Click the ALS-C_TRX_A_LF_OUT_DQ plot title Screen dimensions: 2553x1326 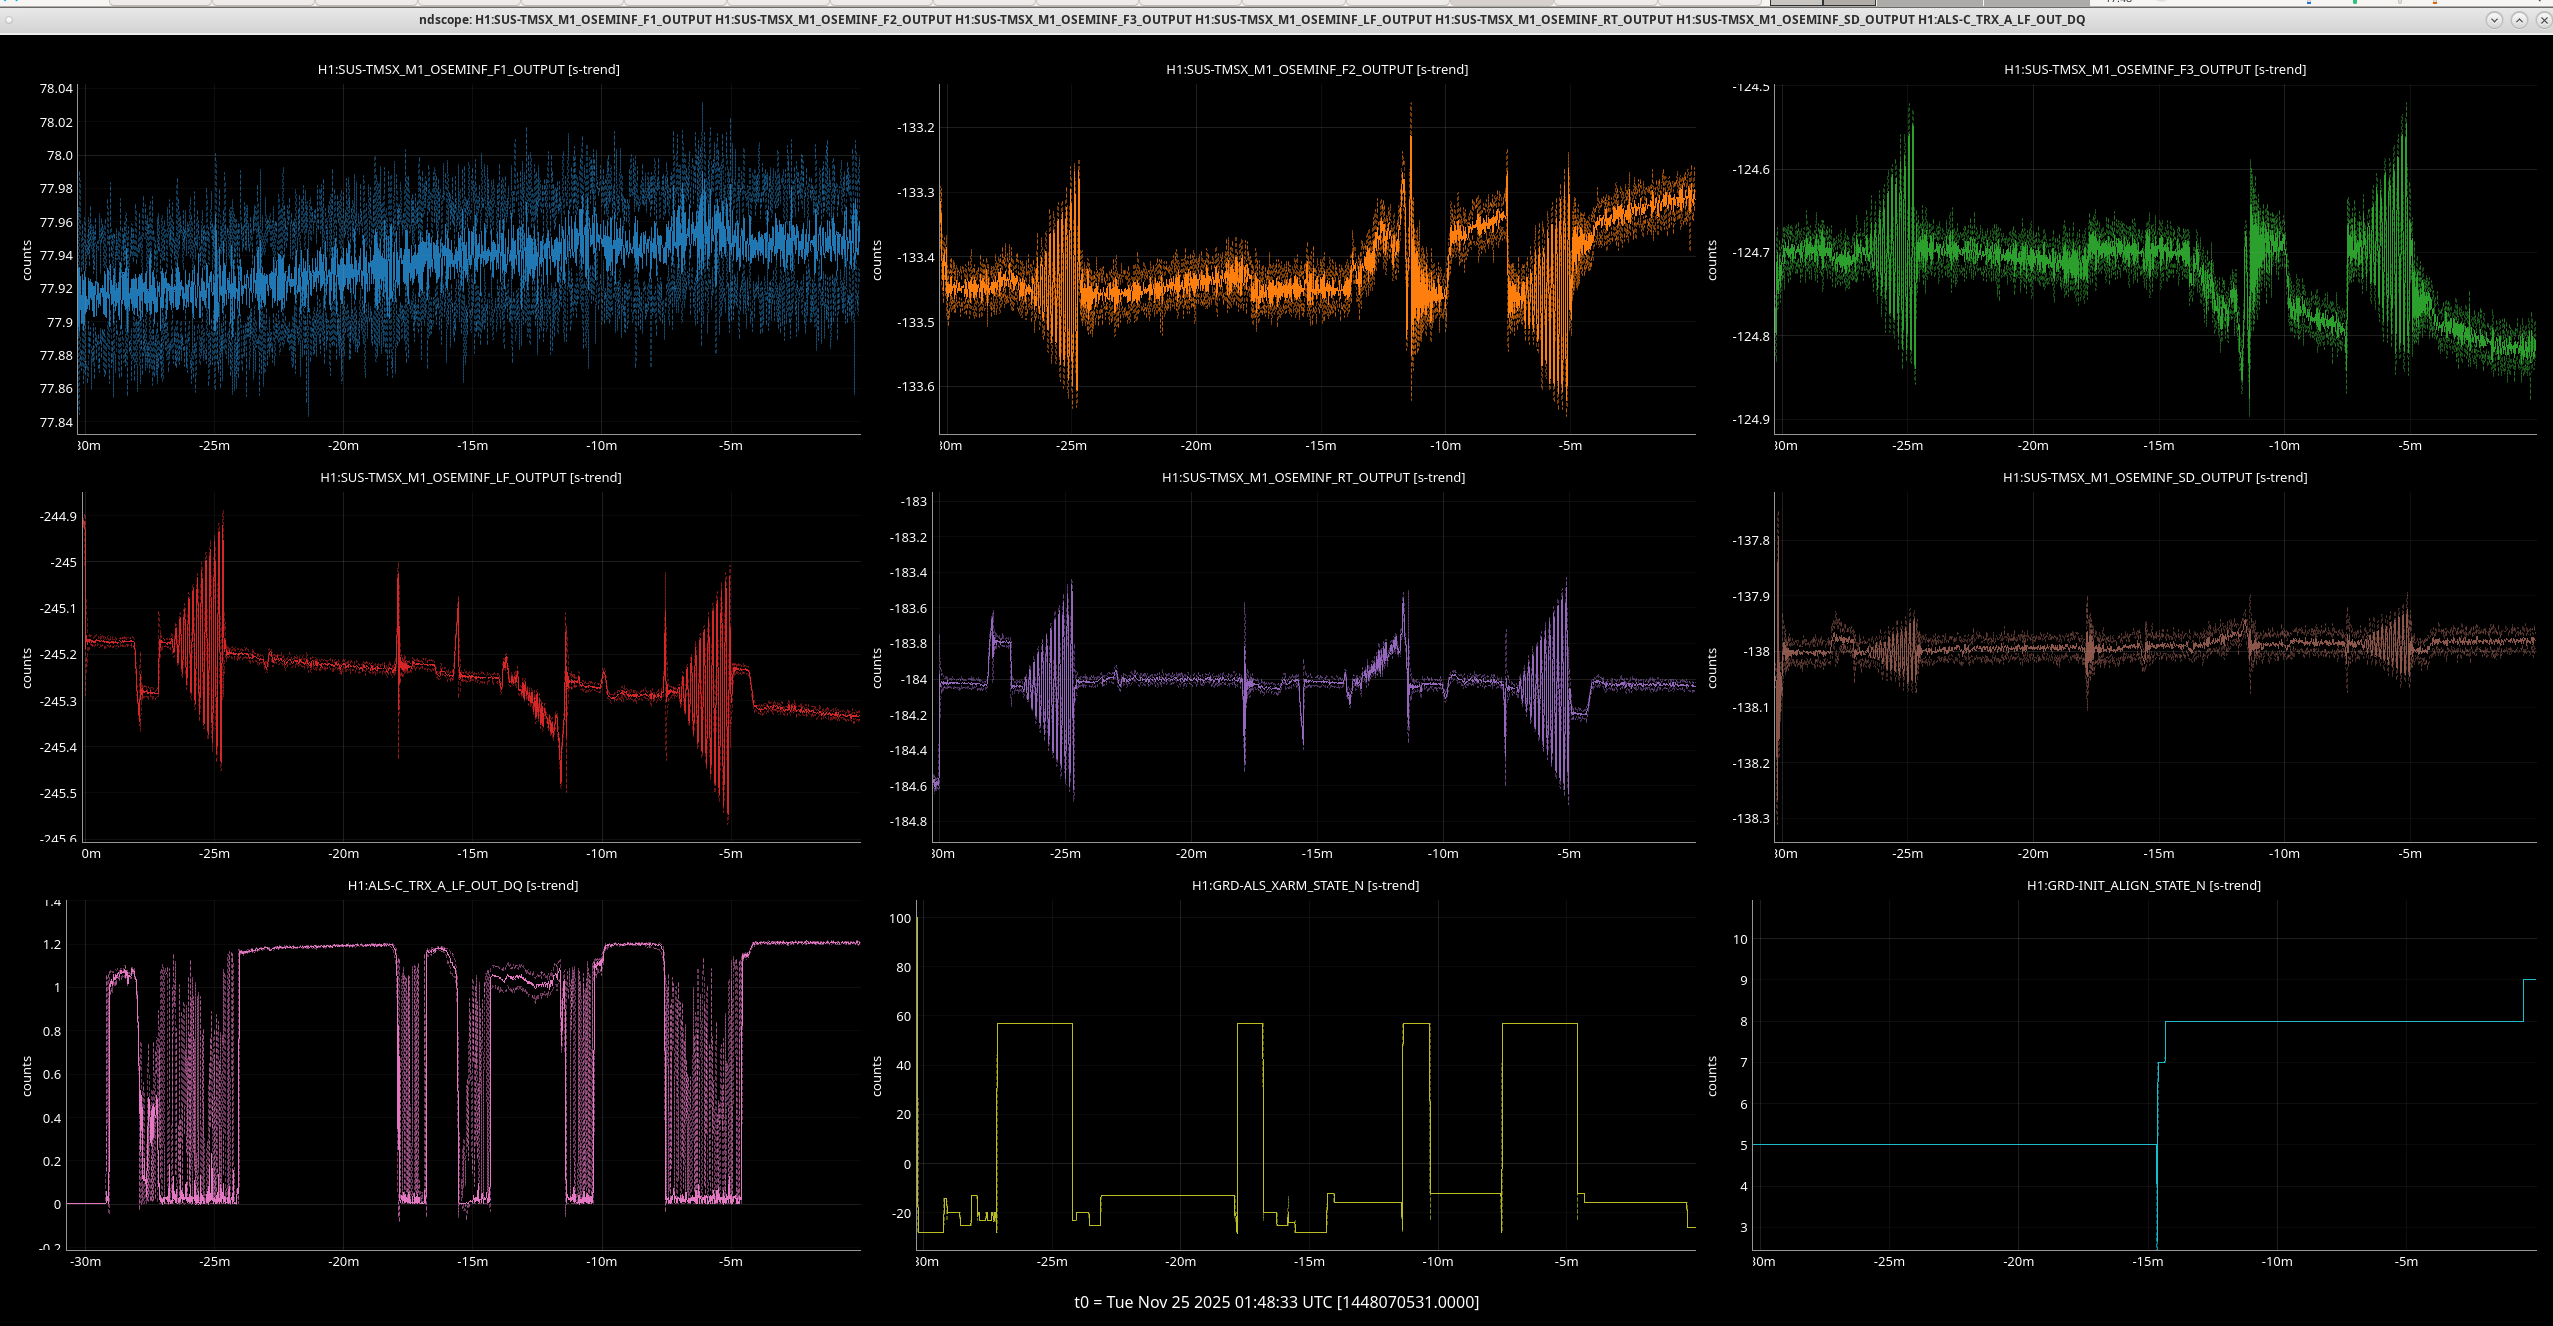tap(462, 885)
